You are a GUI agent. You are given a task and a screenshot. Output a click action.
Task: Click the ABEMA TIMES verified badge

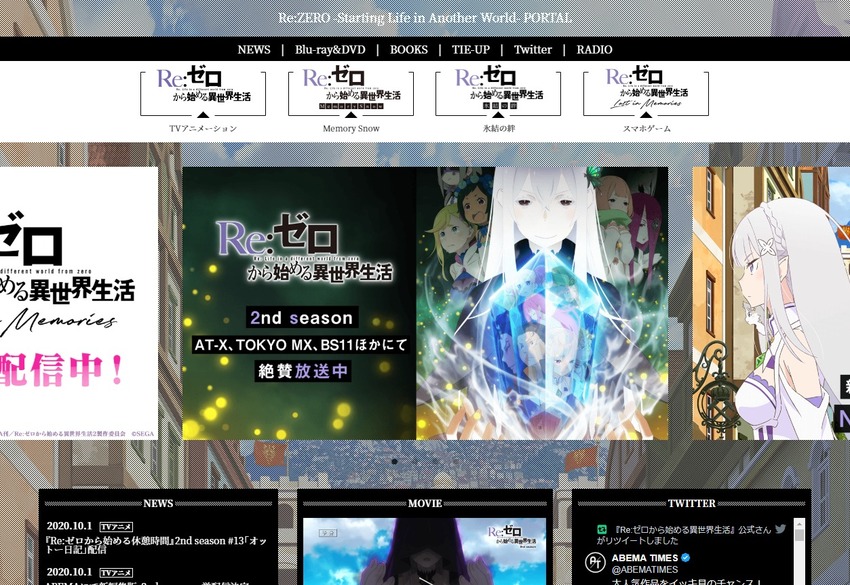(x=686, y=557)
